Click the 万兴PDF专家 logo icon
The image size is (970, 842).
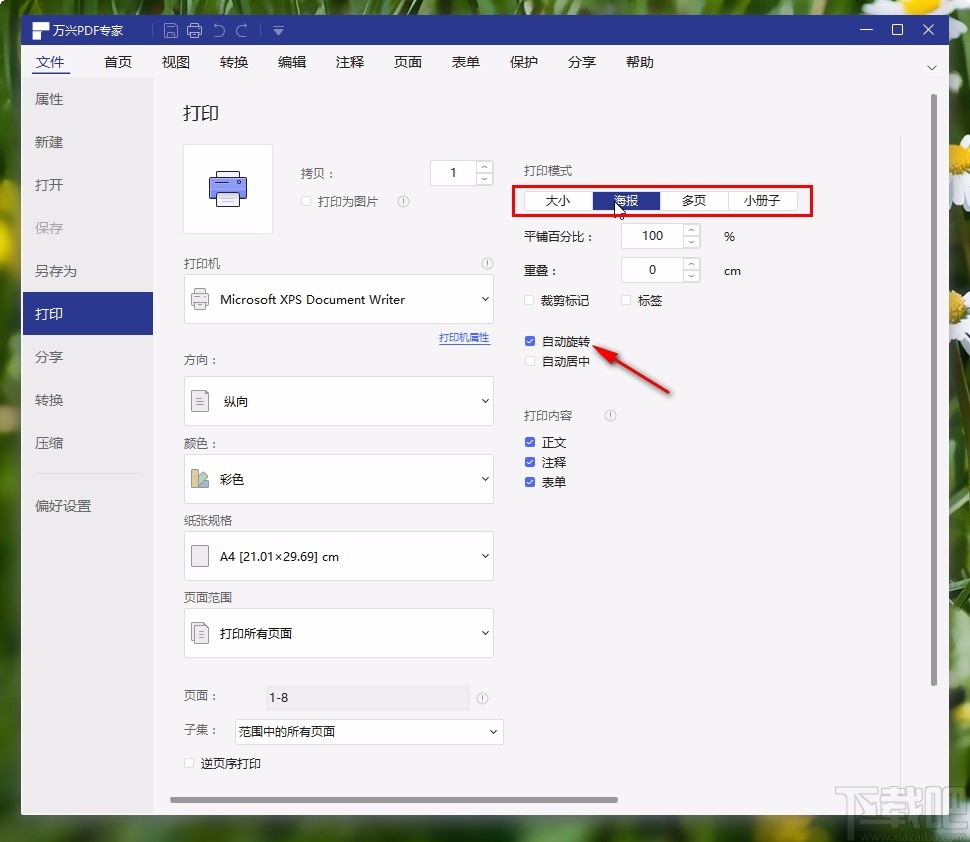point(38,30)
